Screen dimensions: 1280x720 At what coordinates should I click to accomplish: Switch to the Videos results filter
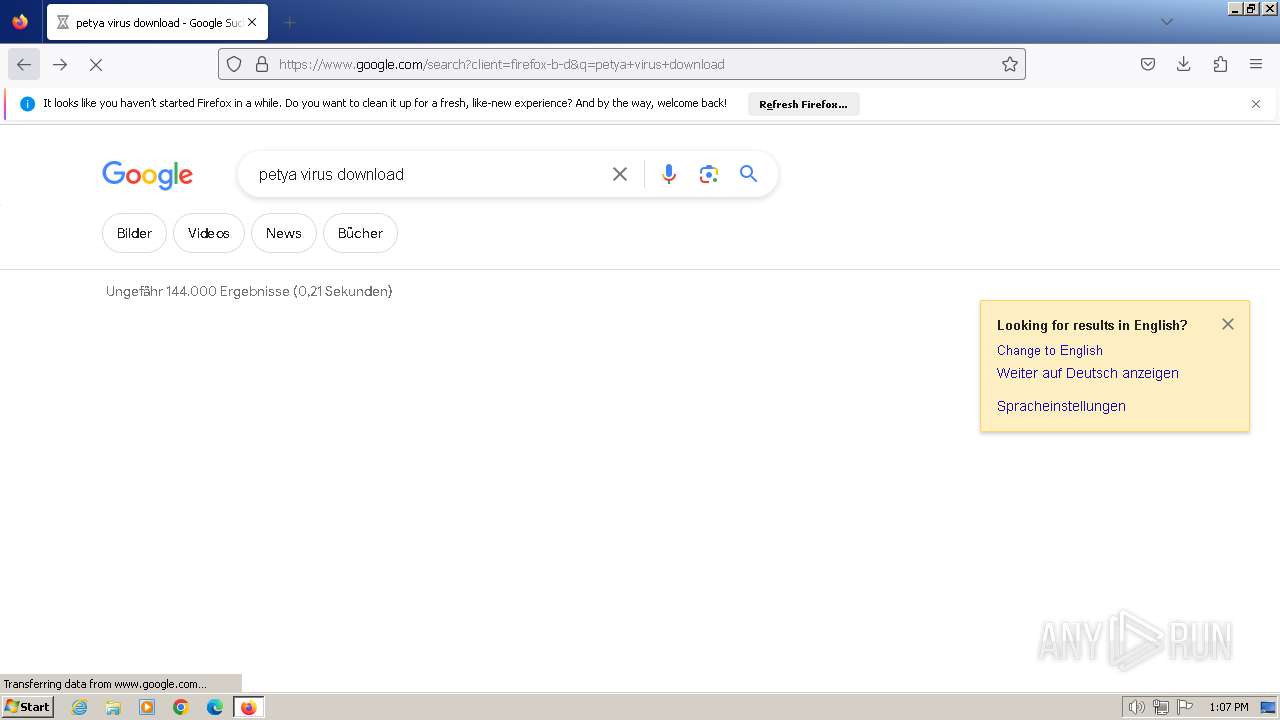(209, 233)
